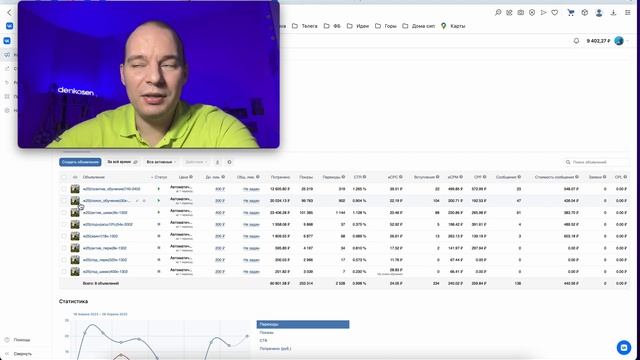Screen dimensions: 640x360
Task: Select the Переходы chart metric
Action: [303, 324]
